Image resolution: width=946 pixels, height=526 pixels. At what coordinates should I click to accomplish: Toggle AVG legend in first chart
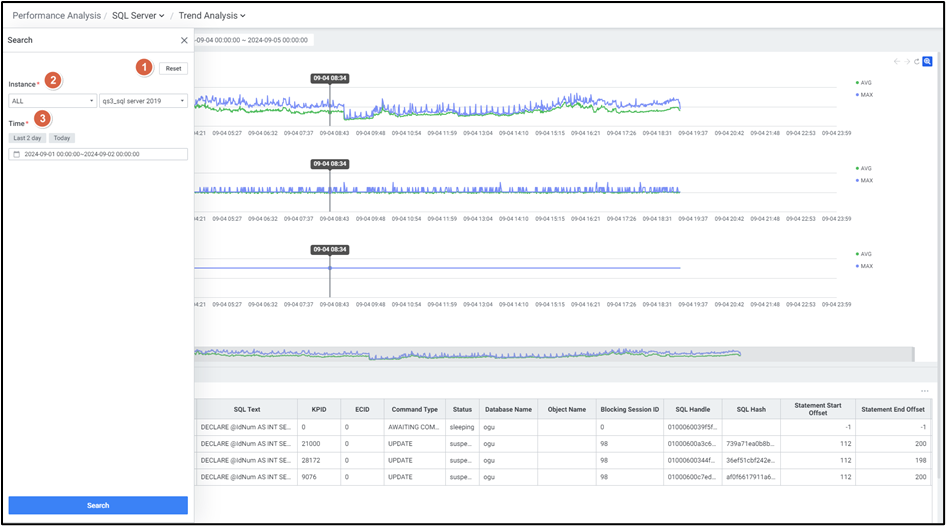pyautogui.click(x=864, y=83)
